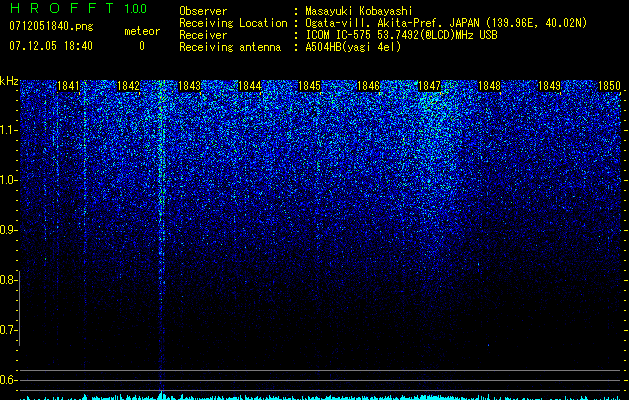Click the A504HB(yagi 4el) antenna value
Image resolution: width=629 pixels, height=400 pixels.
click(x=353, y=47)
